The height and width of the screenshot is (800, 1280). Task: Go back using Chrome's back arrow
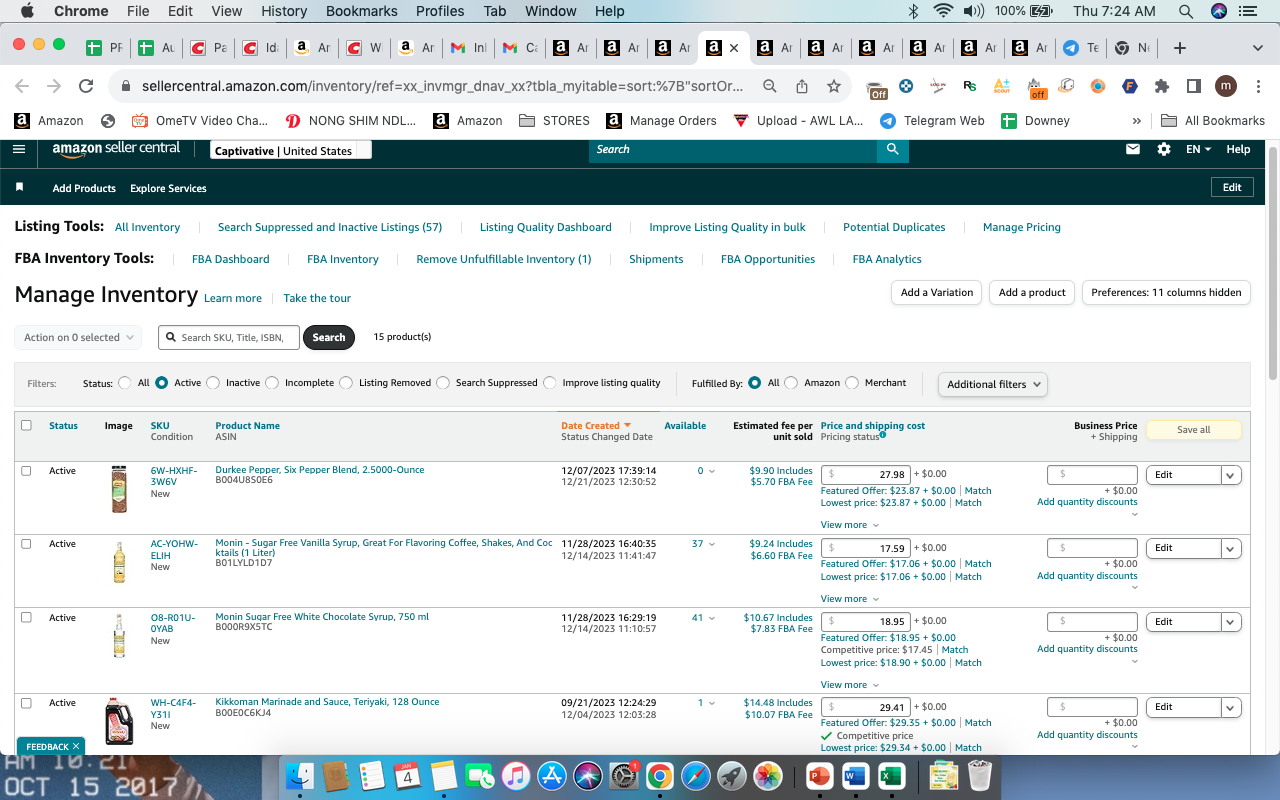click(x=22, y=86)
